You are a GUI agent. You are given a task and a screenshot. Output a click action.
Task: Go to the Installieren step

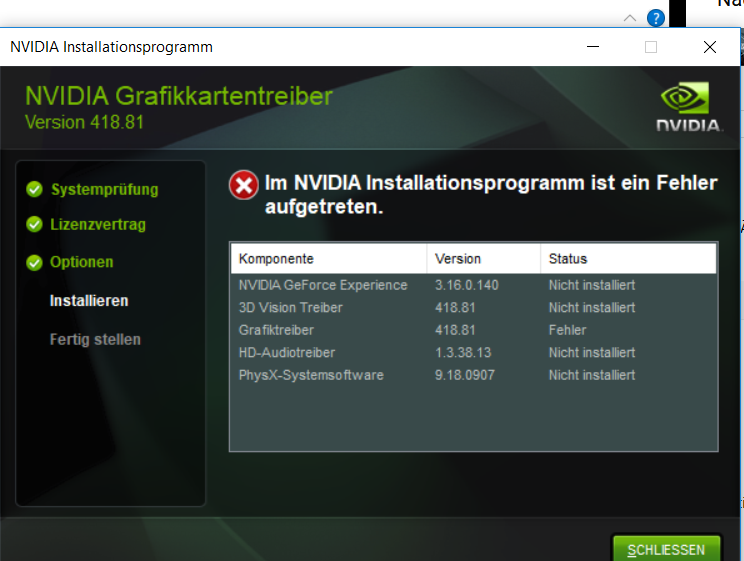[89, 300]
